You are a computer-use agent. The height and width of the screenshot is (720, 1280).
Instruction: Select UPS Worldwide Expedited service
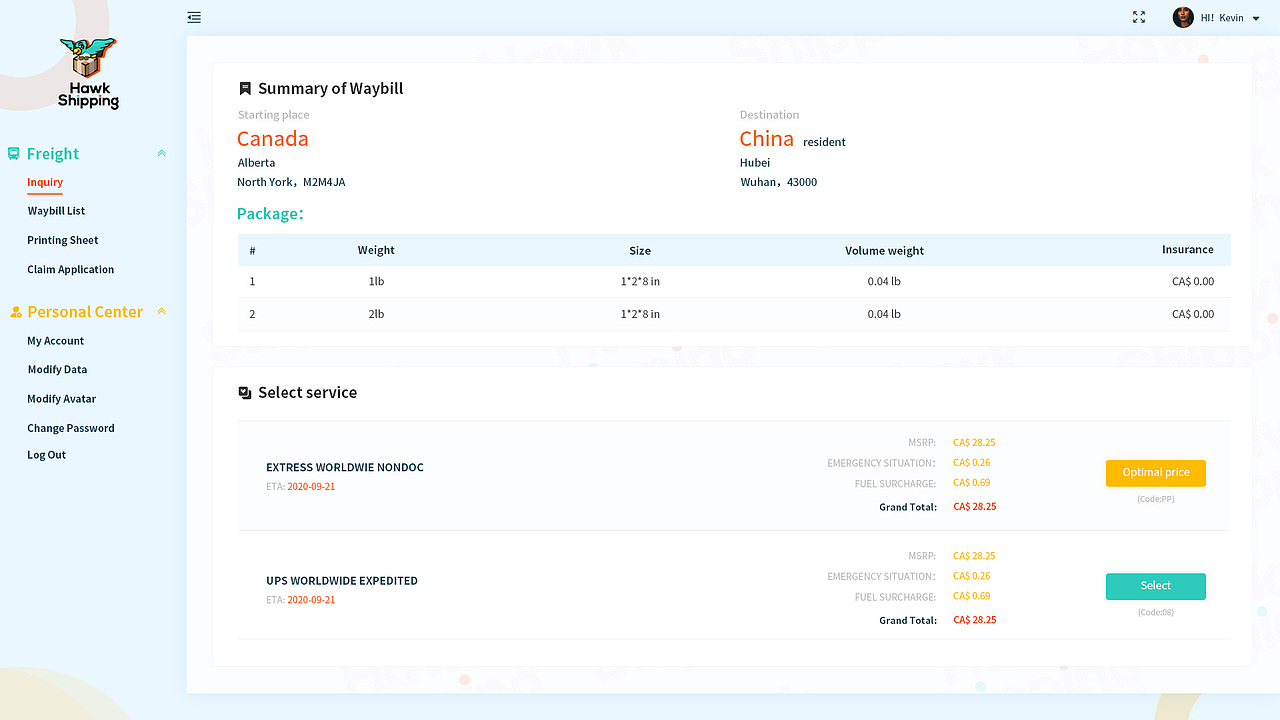[x=1155, y=586]
